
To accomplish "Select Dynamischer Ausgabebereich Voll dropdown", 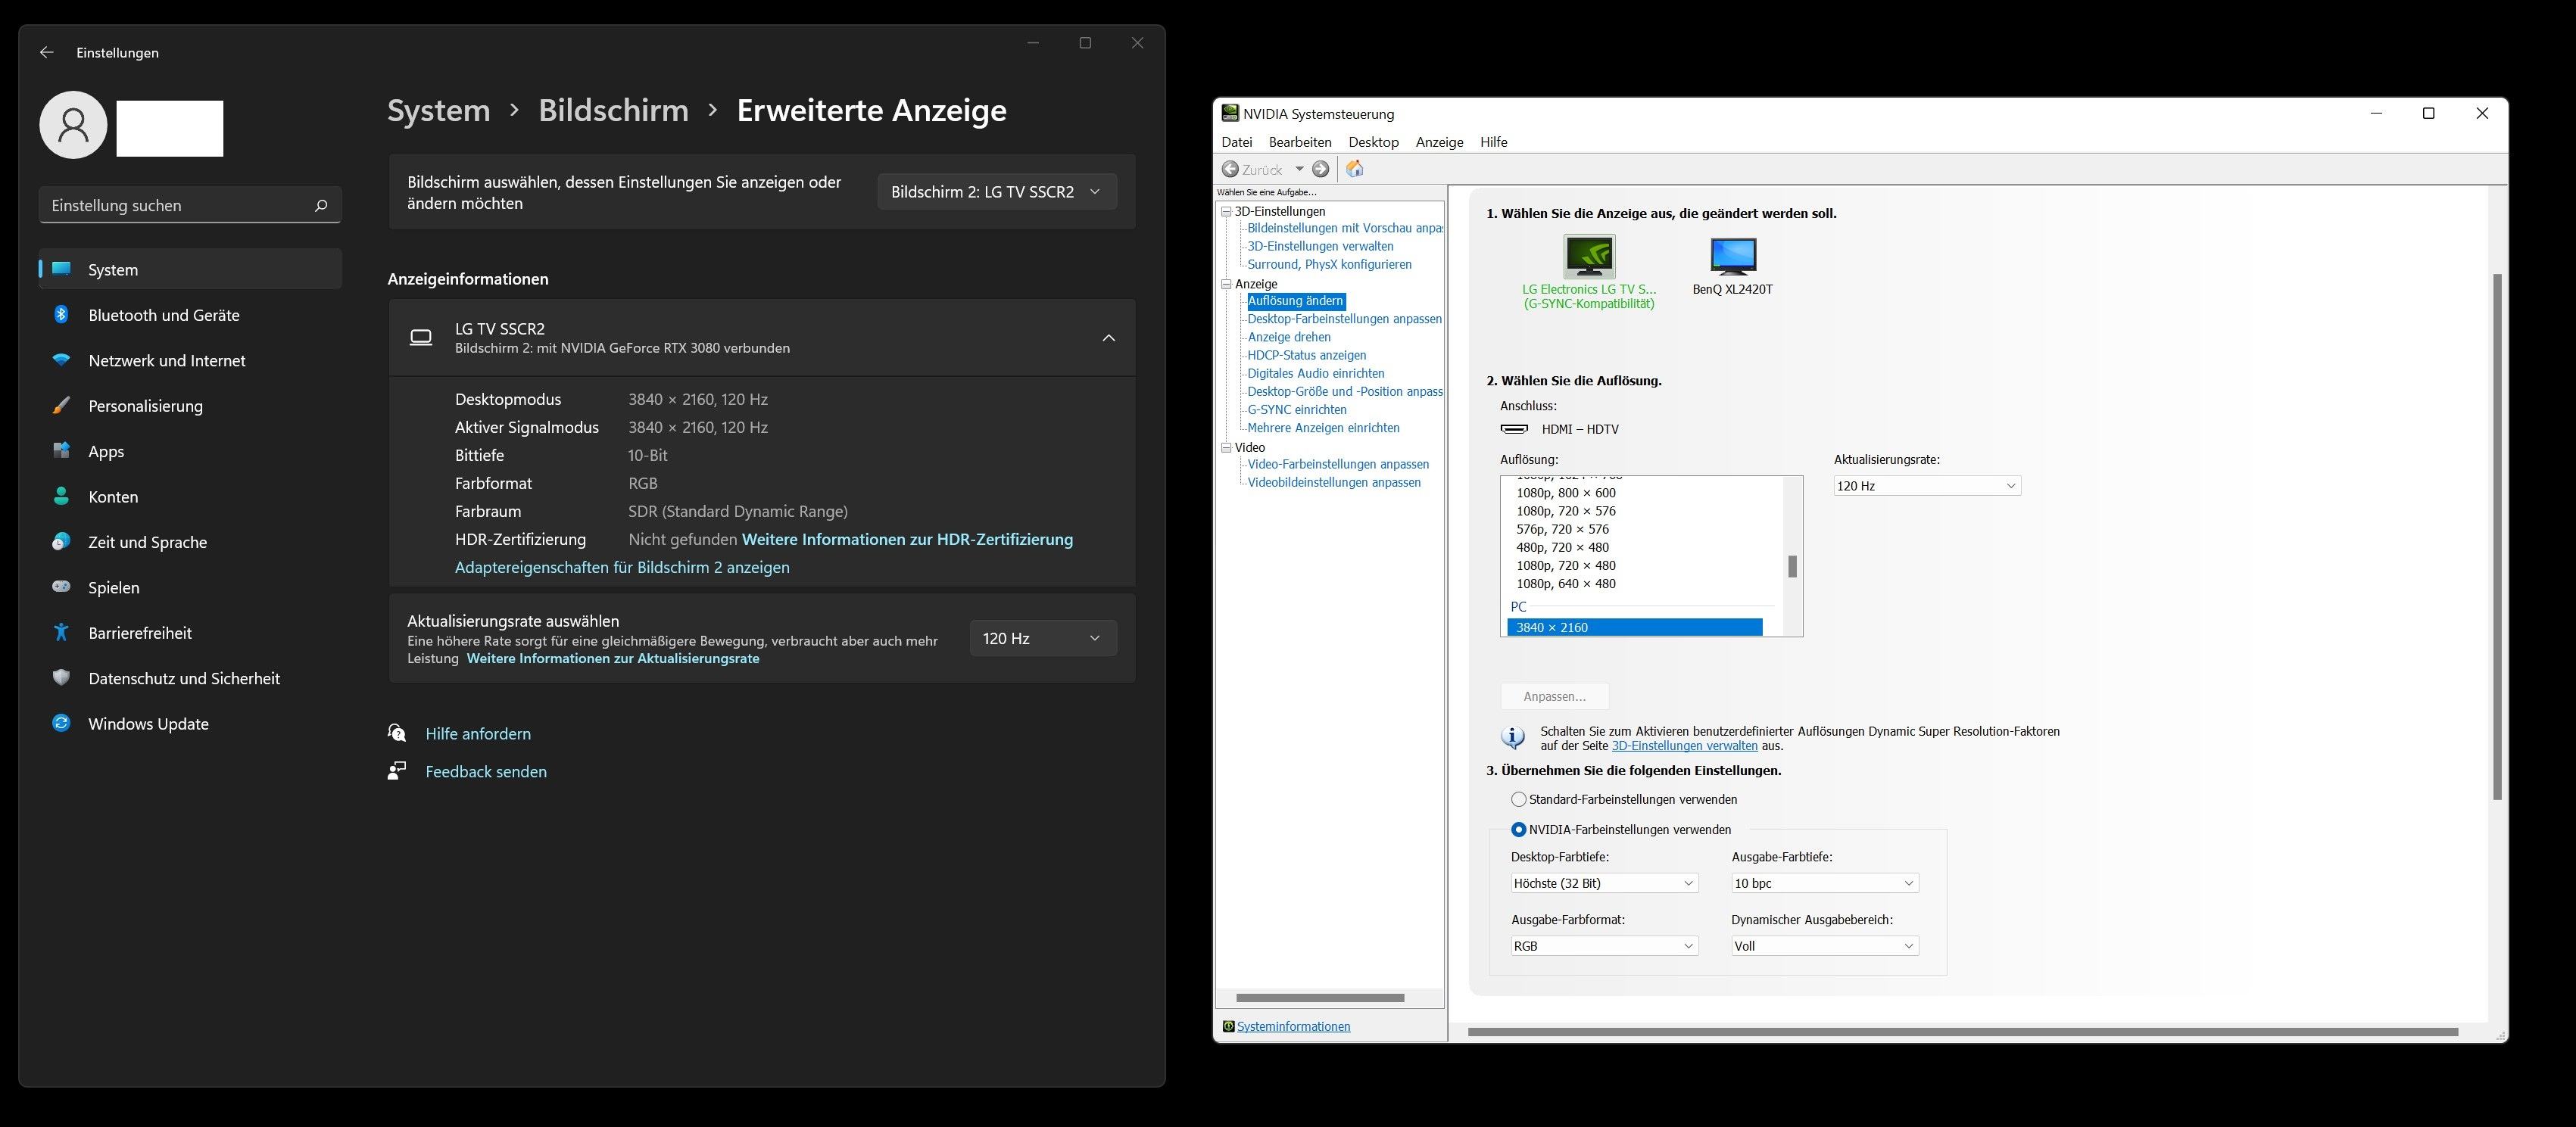I will coord(1820,945).
